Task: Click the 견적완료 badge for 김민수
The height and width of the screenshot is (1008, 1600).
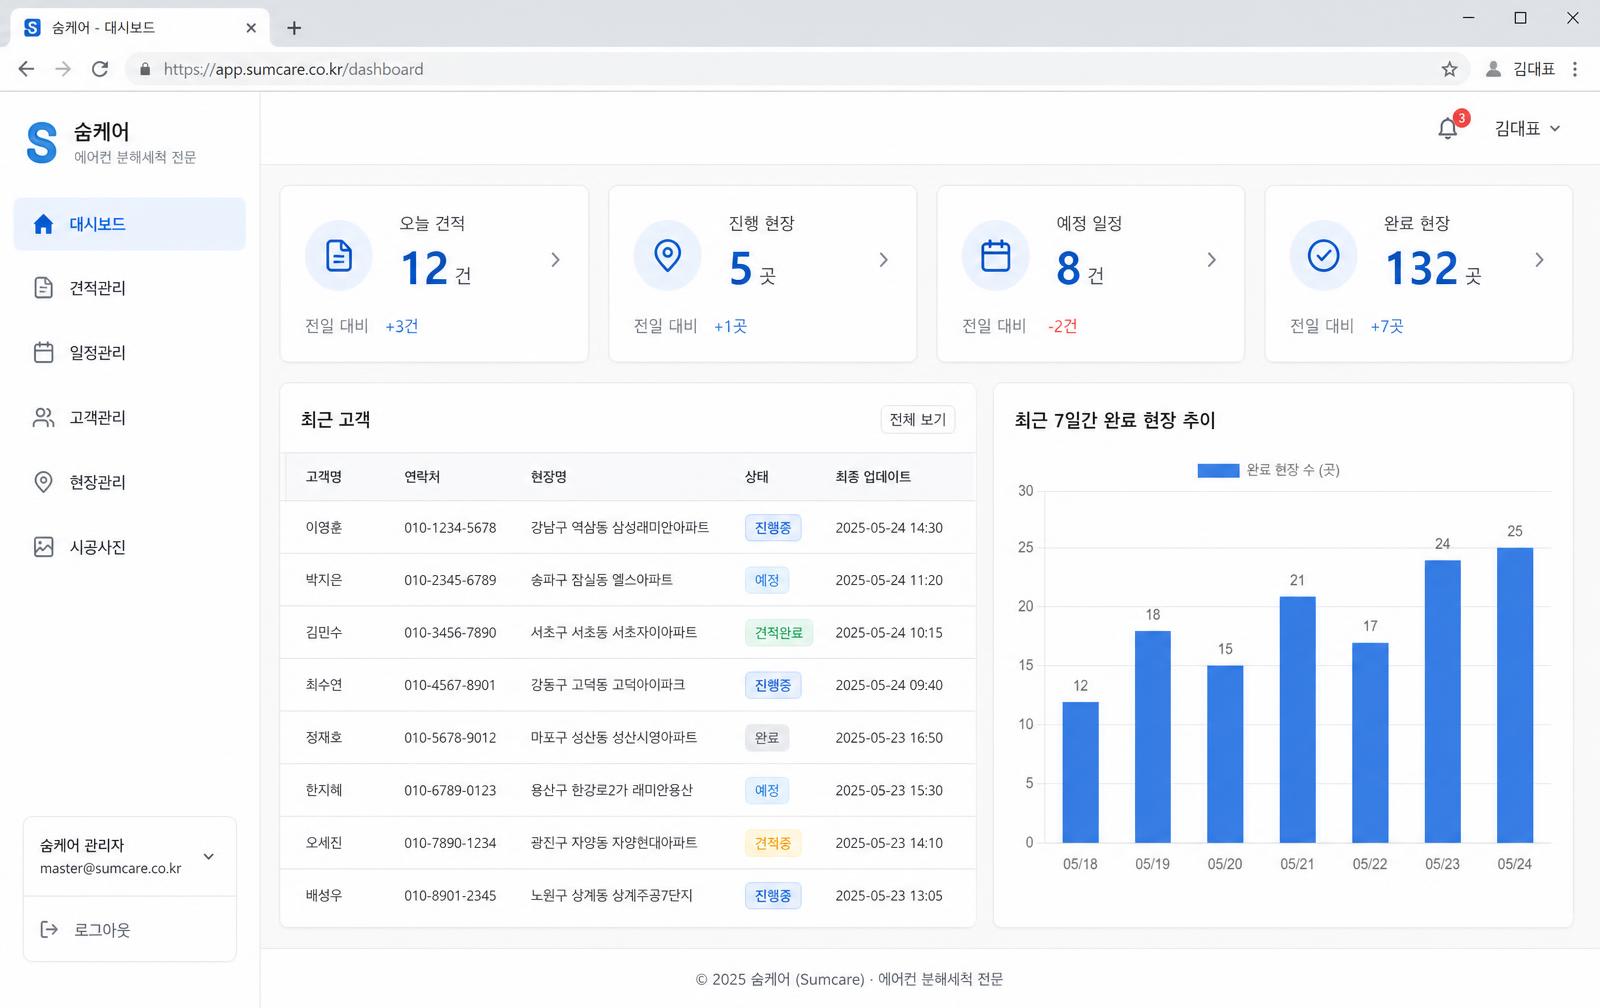Action: click(779, 633)
